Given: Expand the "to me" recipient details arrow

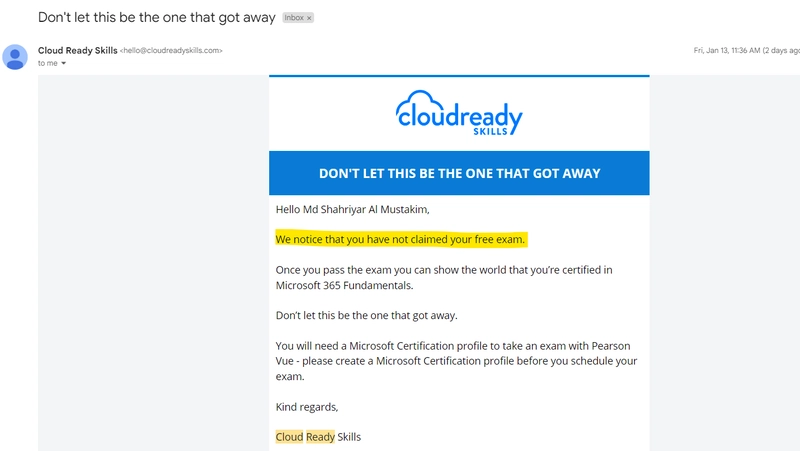Looking at the screenshot, I should (x=64, y=63).
